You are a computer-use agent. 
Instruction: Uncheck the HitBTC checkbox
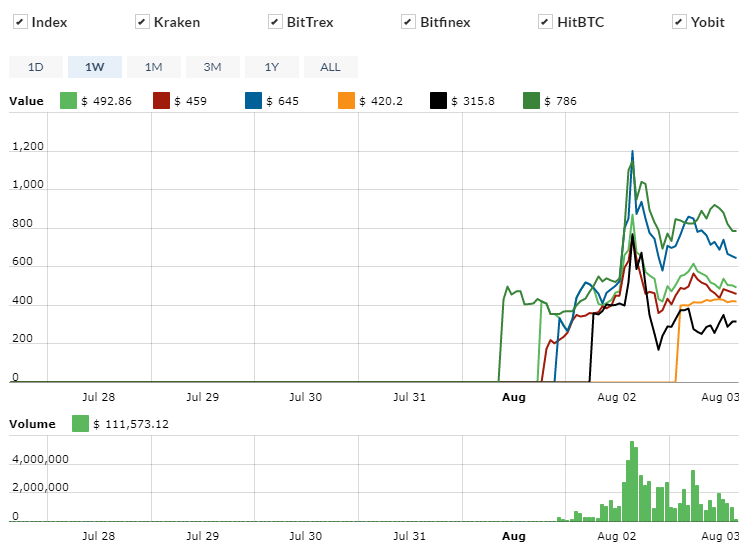pos(545,22)
